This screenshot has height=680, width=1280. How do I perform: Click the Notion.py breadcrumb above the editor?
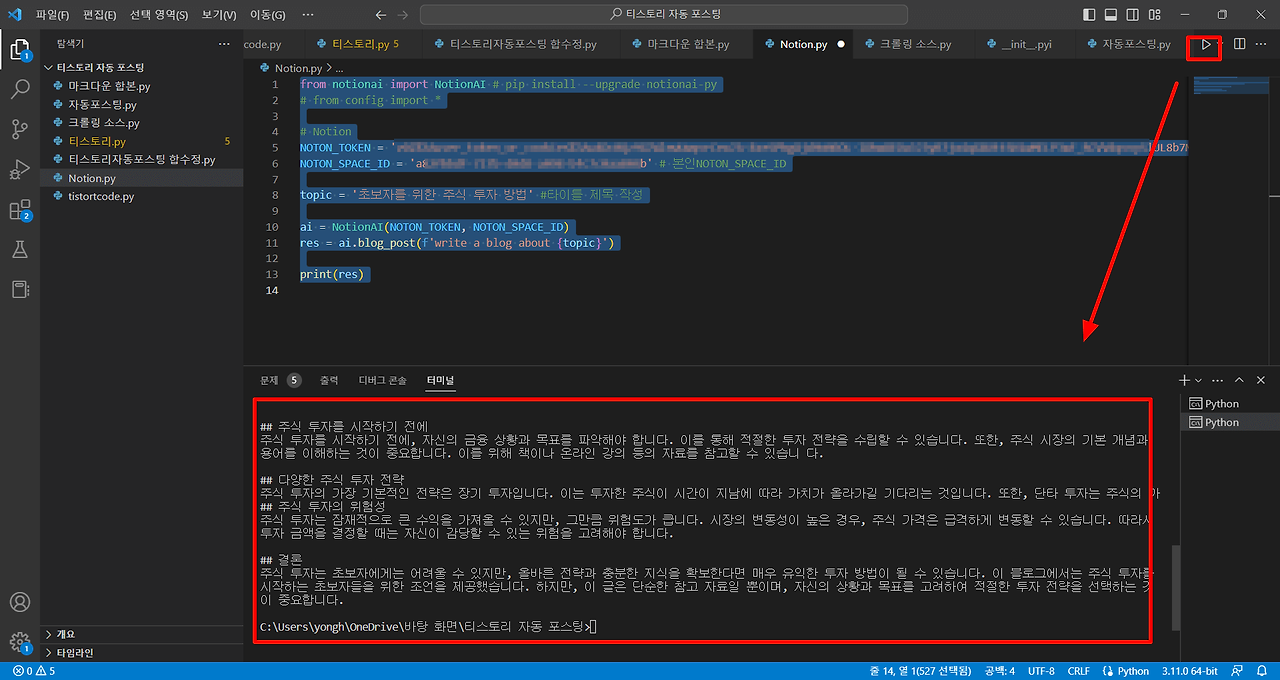(298, 68)
